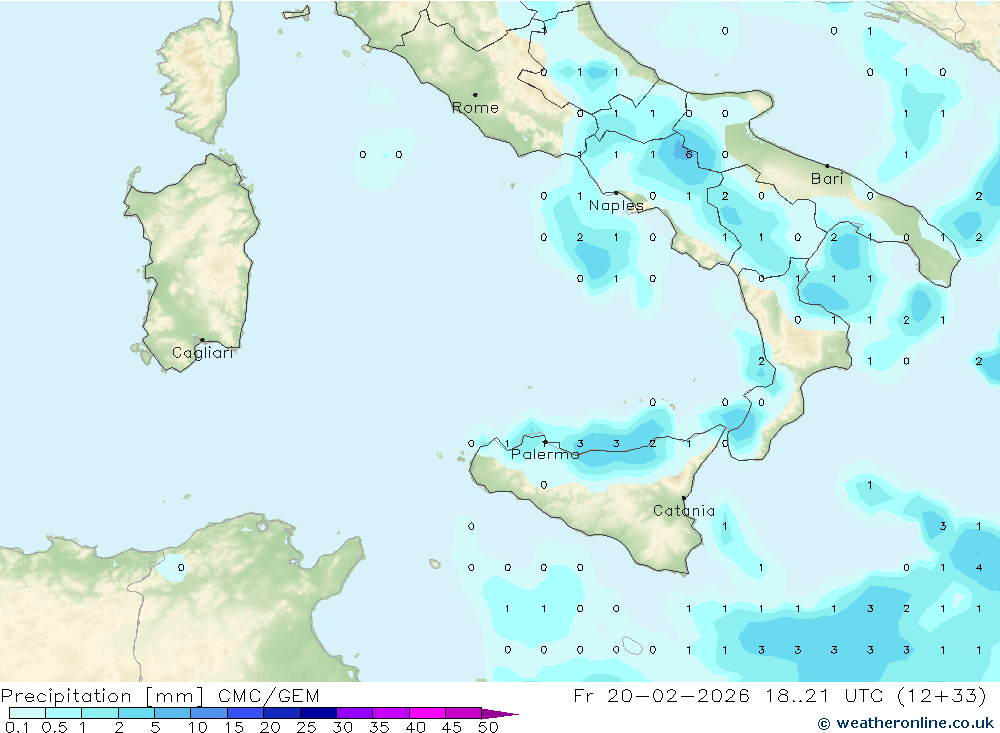Viewport: 1000px width, 733px height.
Task: Click the legend arrow tip above 50 mm
Action: [x=501, y=714]
